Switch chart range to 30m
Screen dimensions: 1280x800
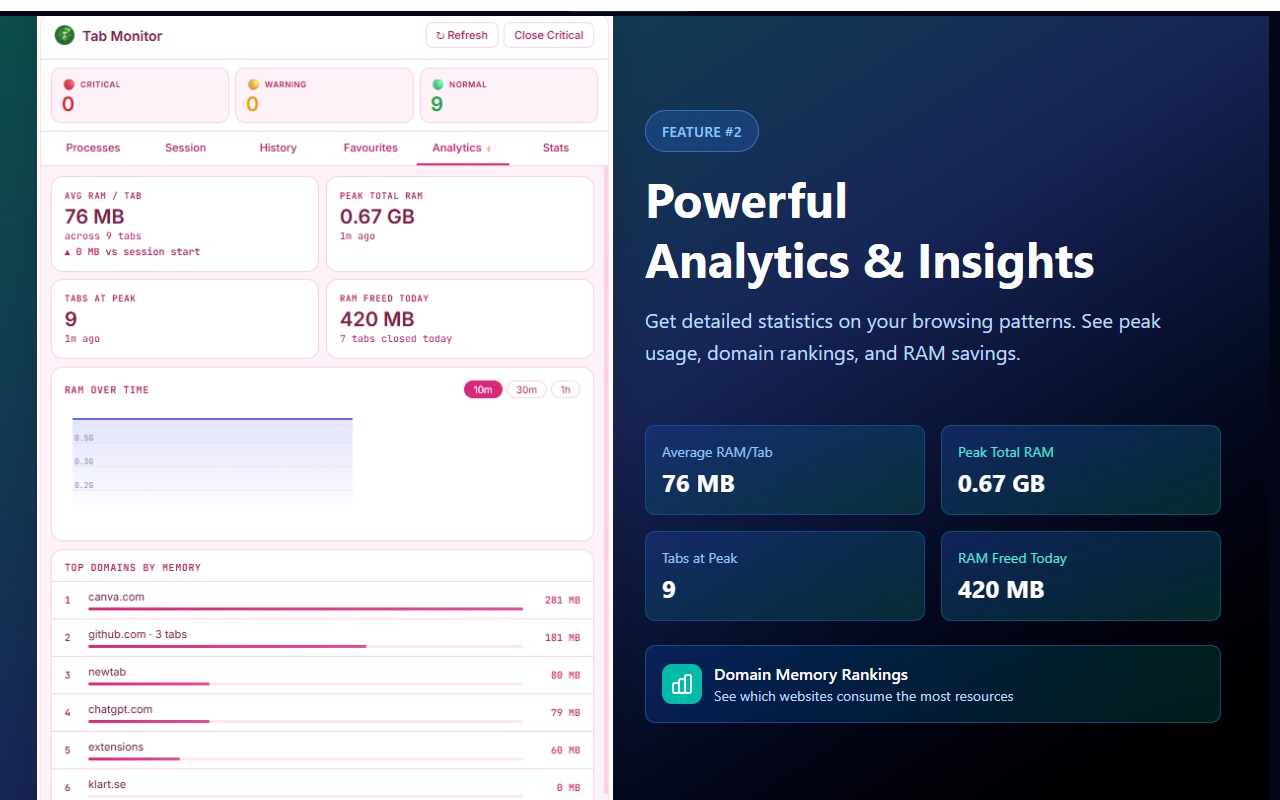pos(527,390)
